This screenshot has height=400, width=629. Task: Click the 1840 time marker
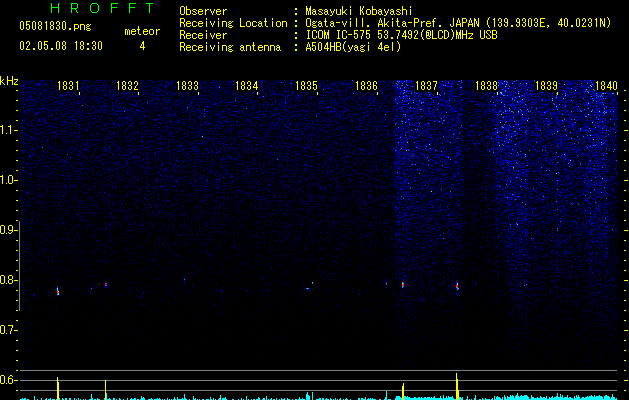(x=606, y=86)
